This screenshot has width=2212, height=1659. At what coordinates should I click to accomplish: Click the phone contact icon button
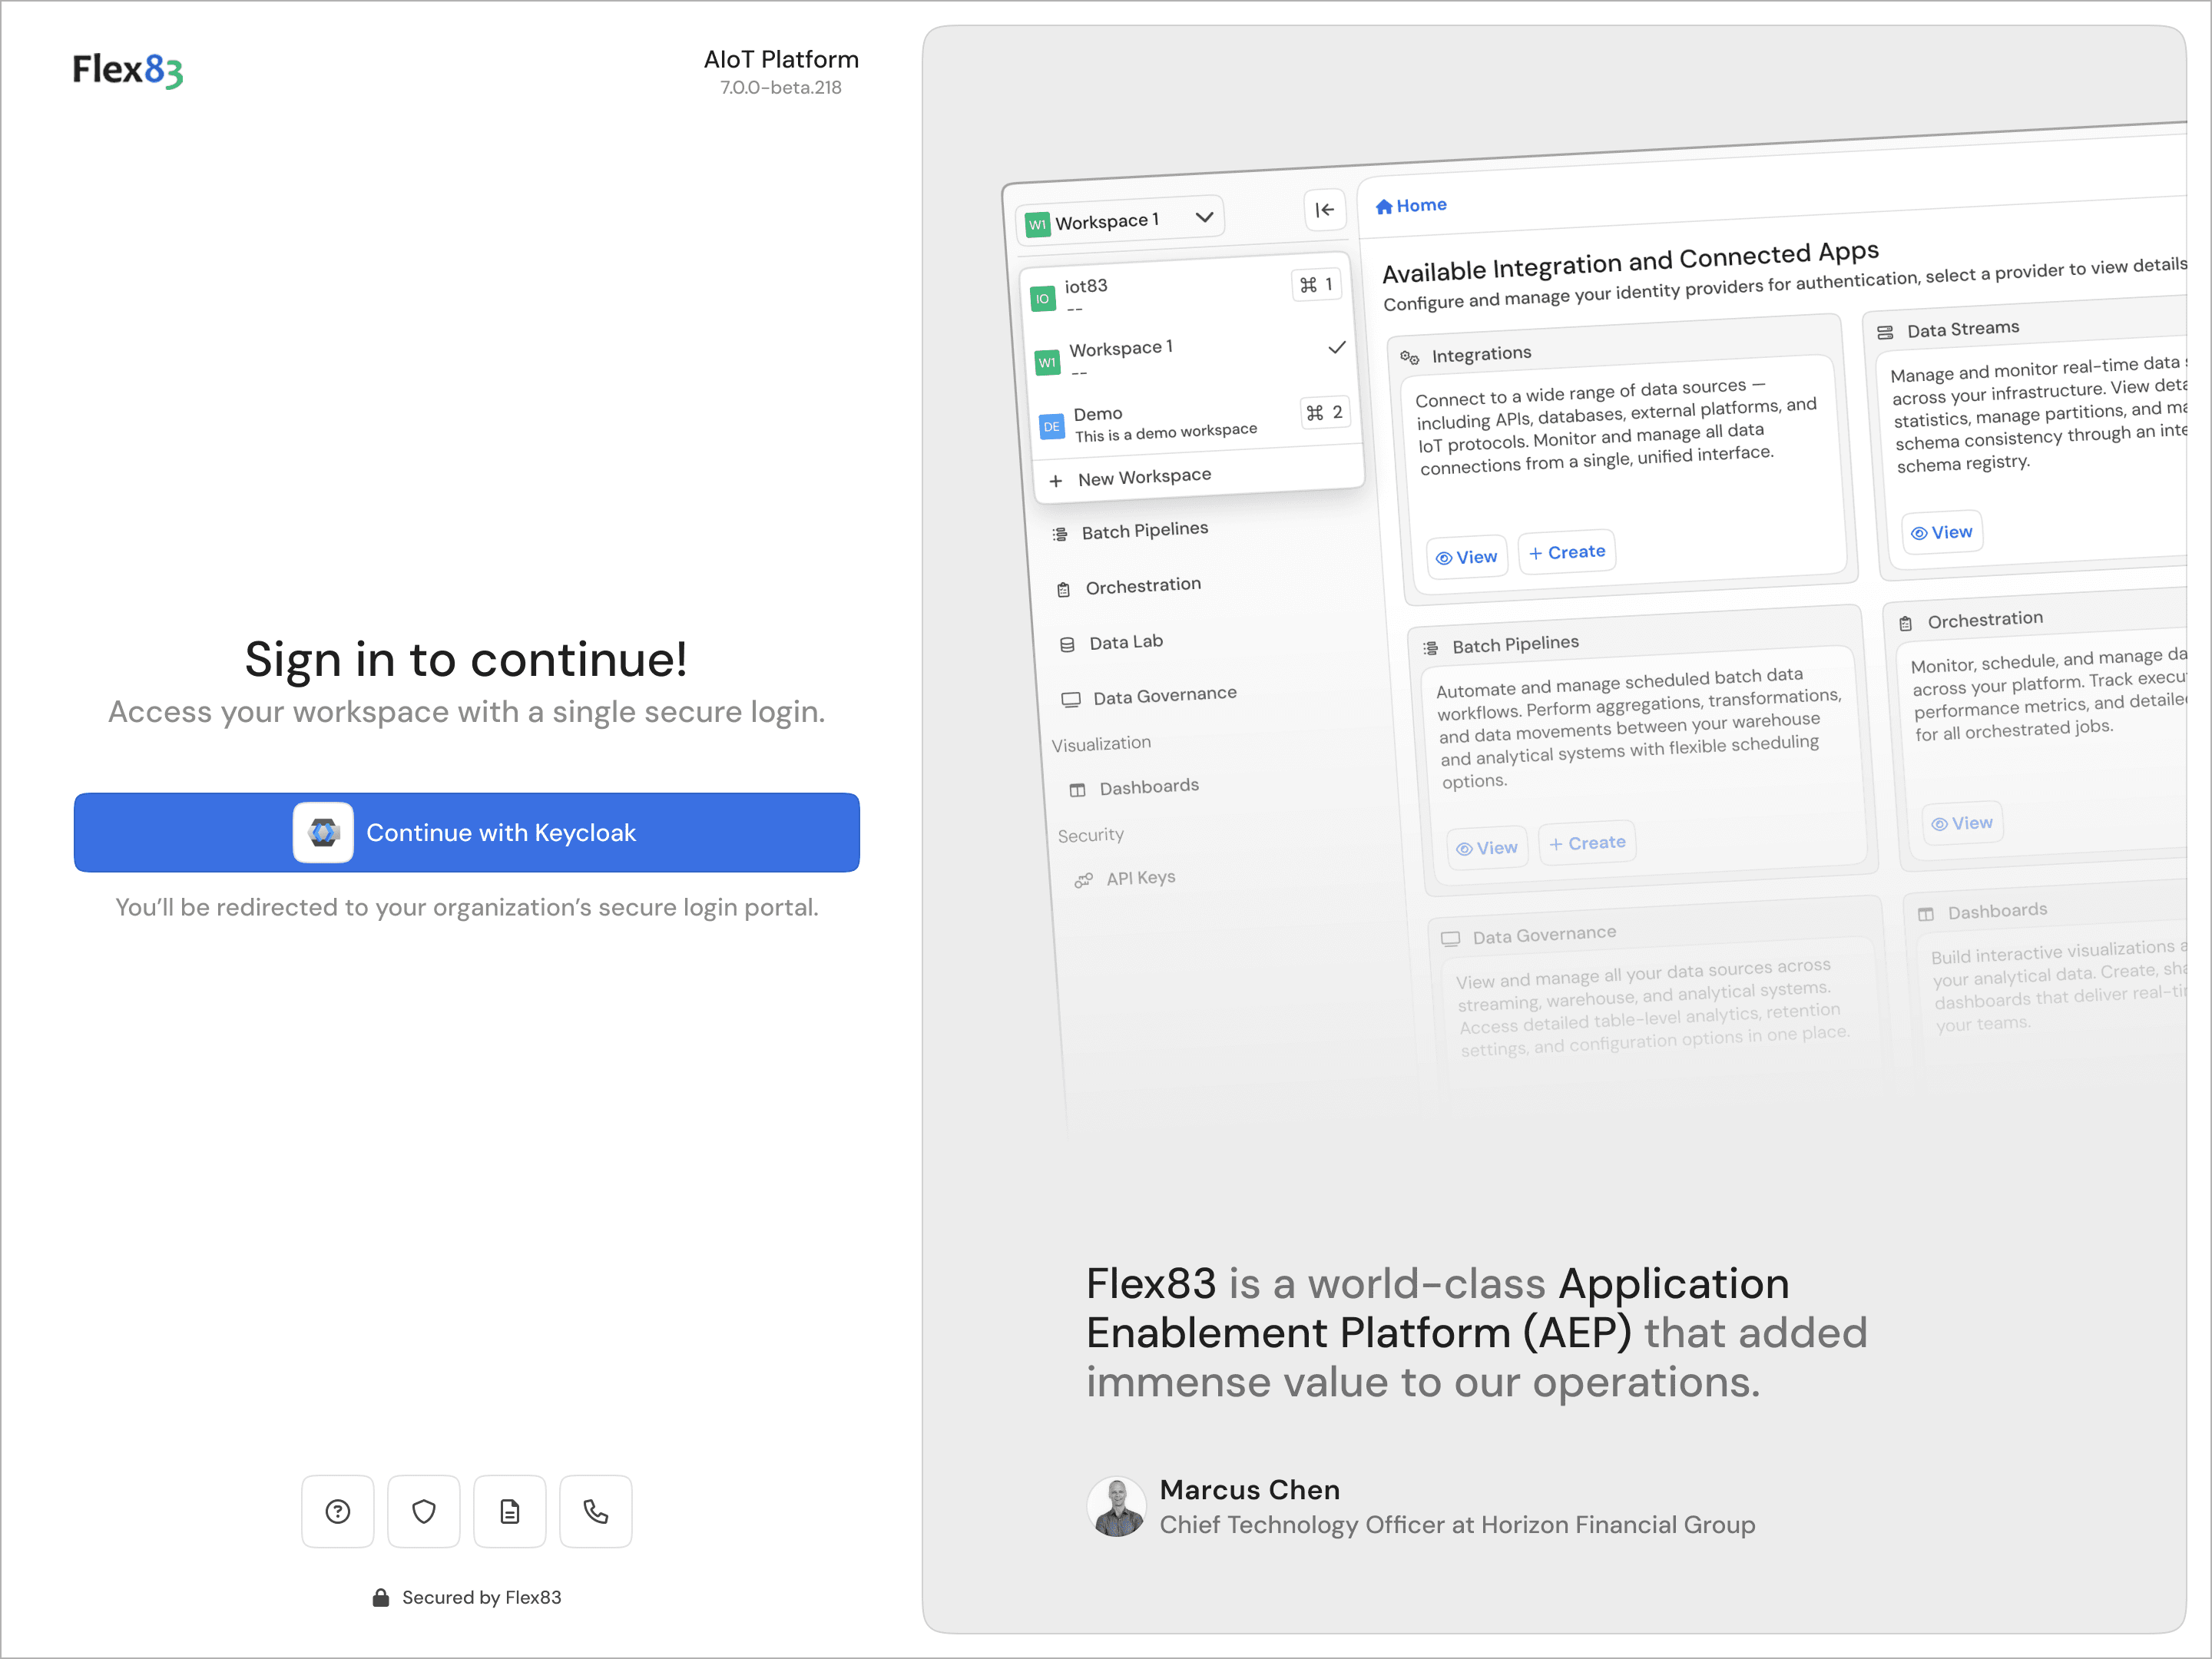click(596, 1511)
